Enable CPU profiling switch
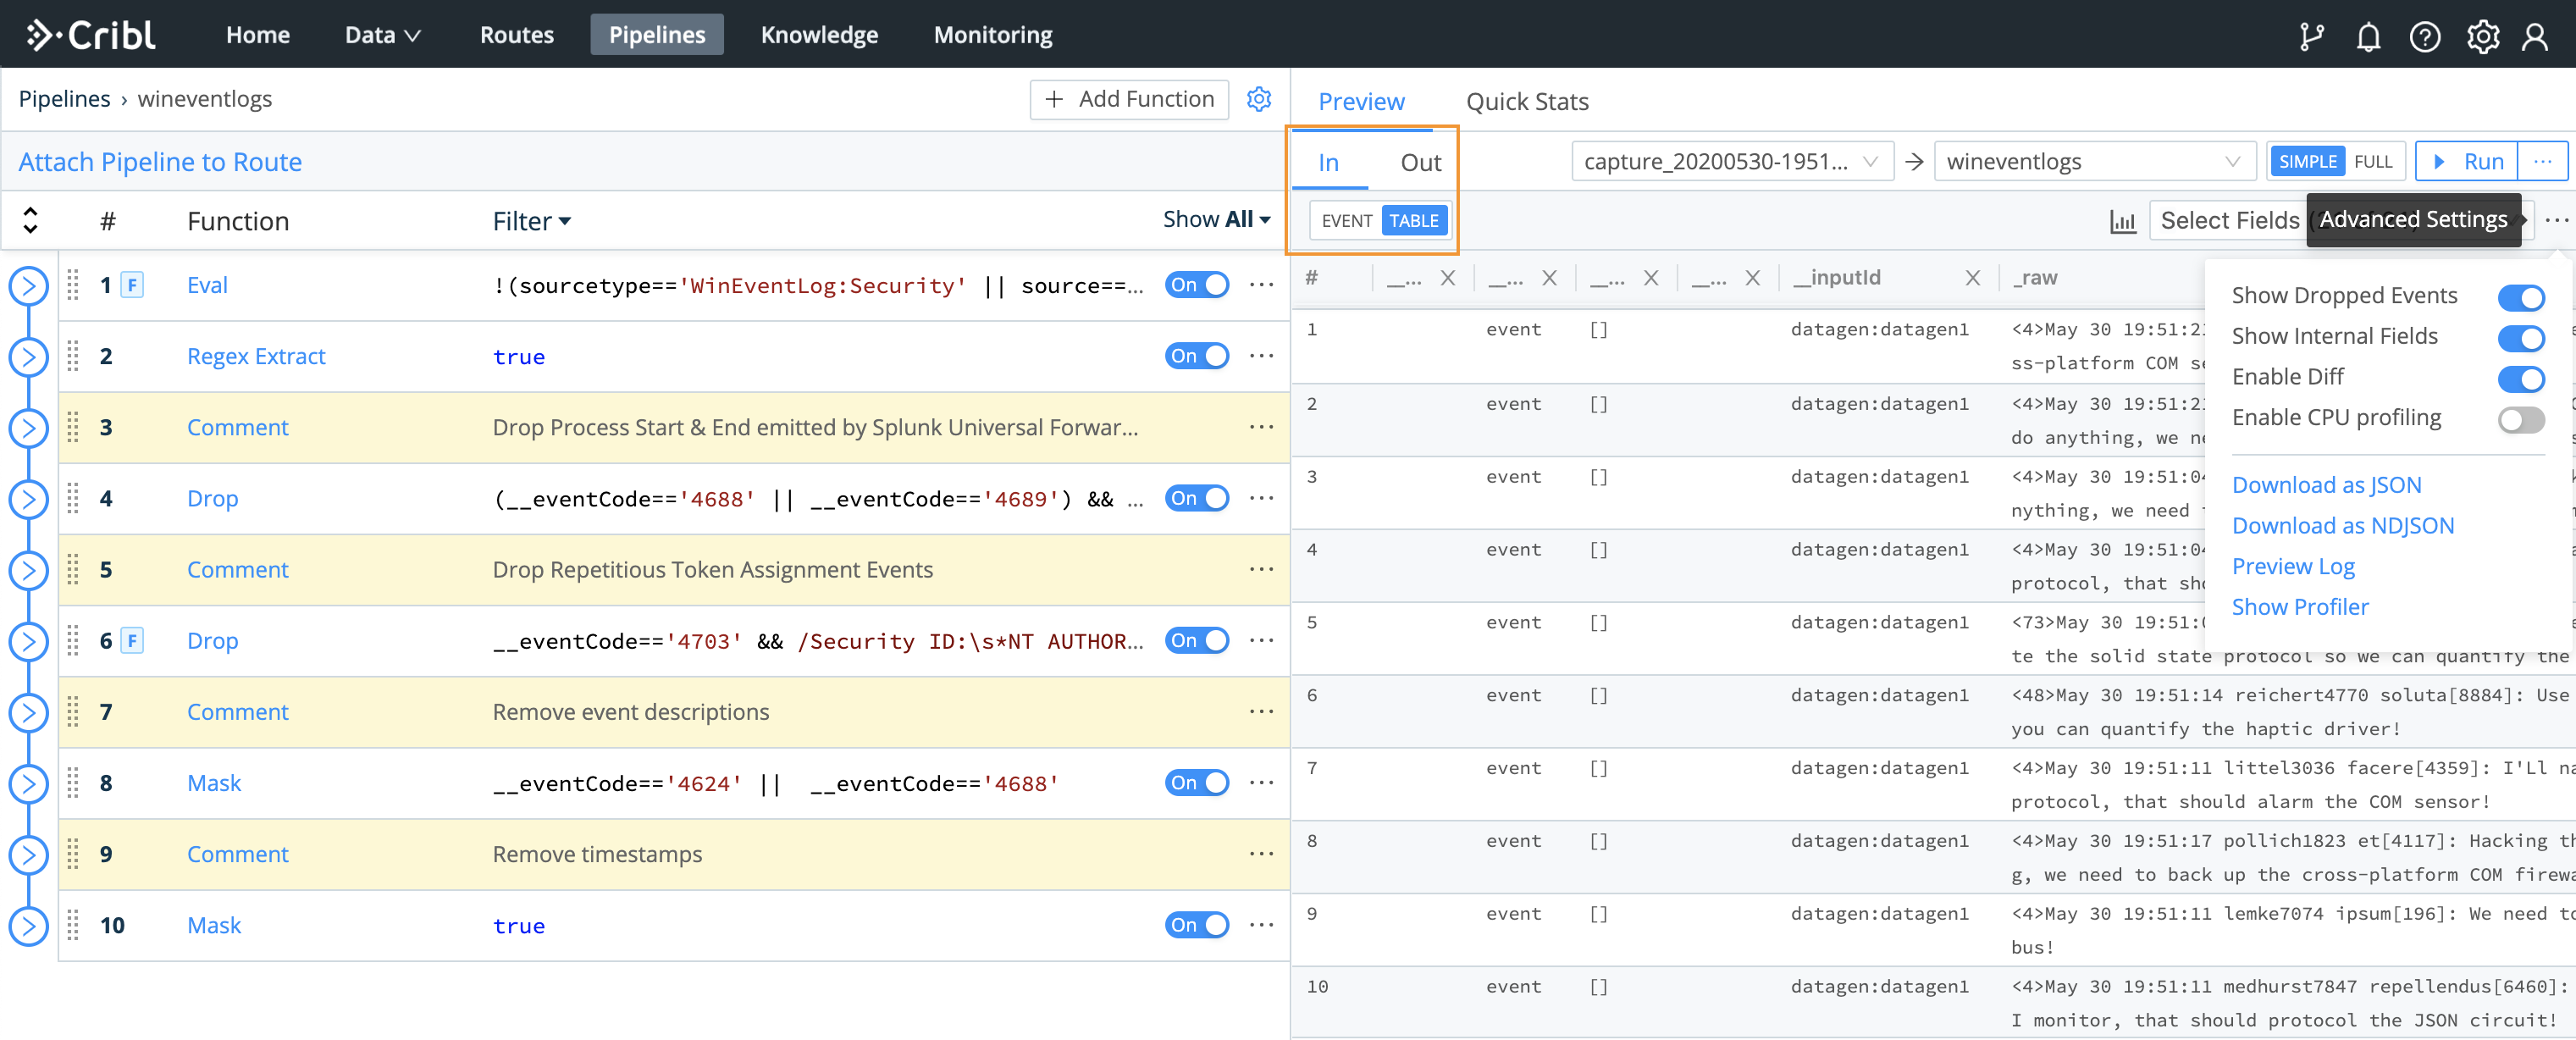Screen dimensions: 2576x1040 2520,419
